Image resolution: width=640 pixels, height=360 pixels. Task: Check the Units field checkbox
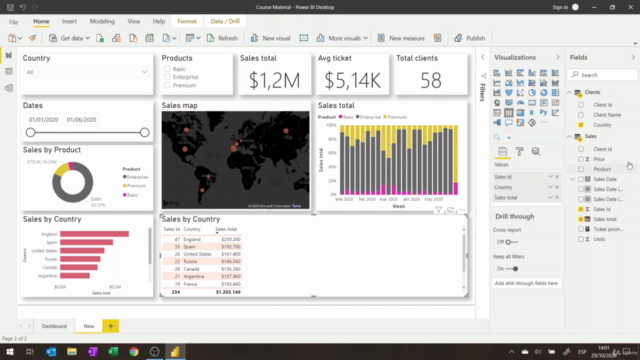coord(581,239)
